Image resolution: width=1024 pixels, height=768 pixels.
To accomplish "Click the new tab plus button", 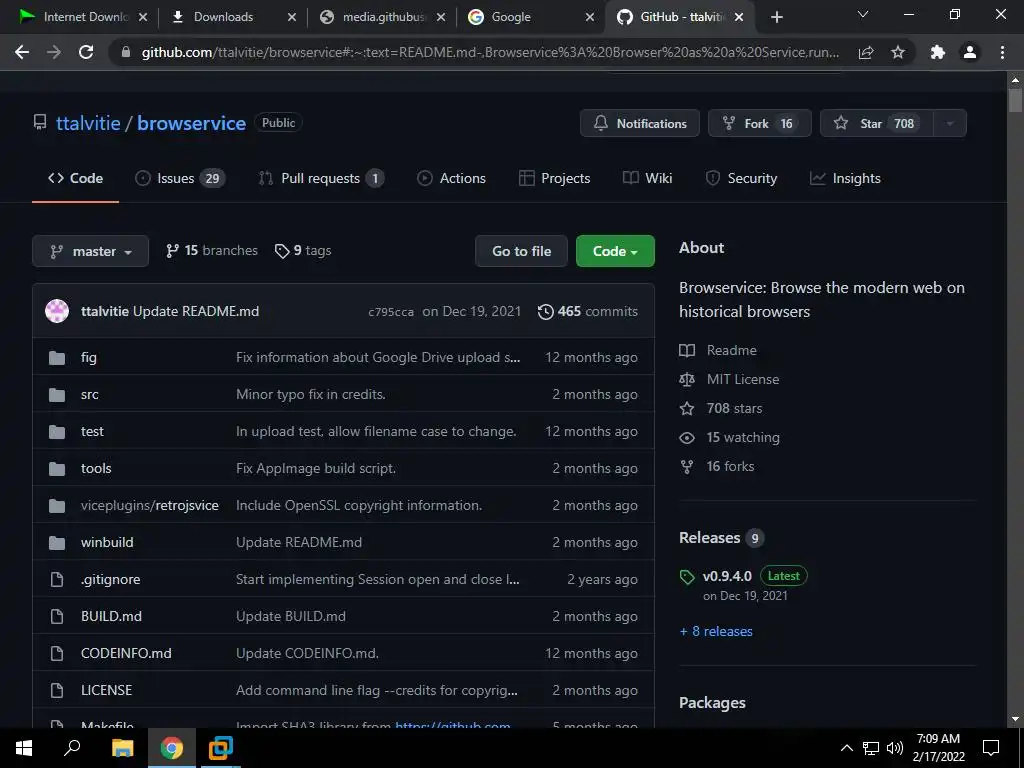I will [x=776, y=17].
